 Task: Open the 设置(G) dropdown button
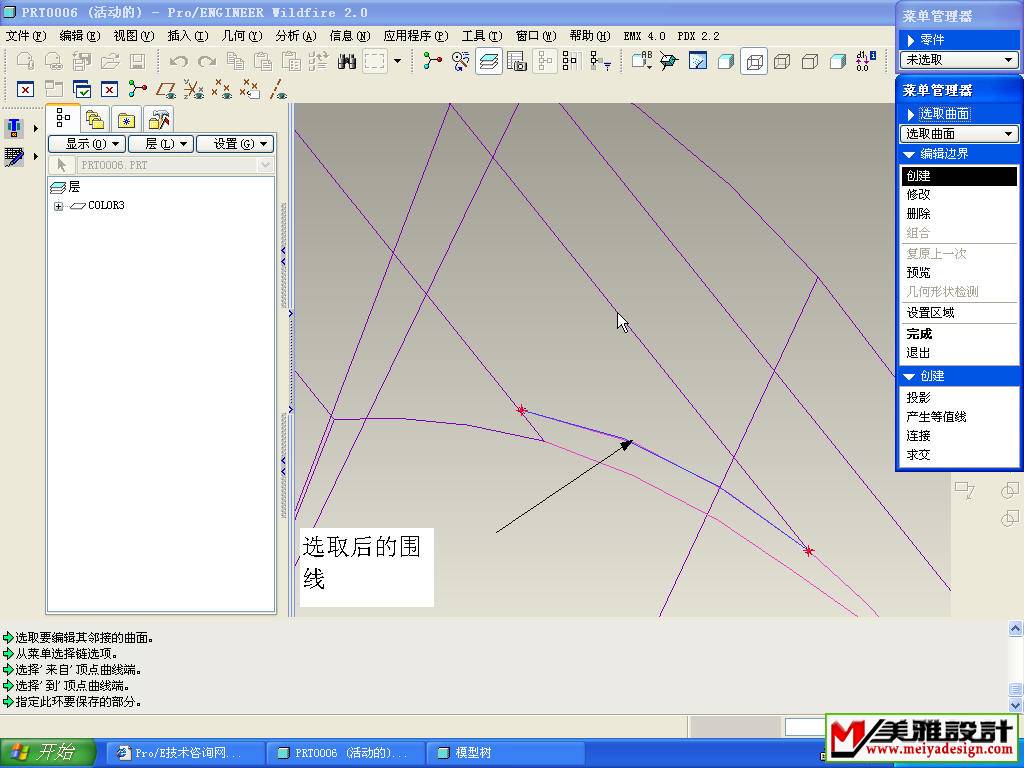click(235, 144)
